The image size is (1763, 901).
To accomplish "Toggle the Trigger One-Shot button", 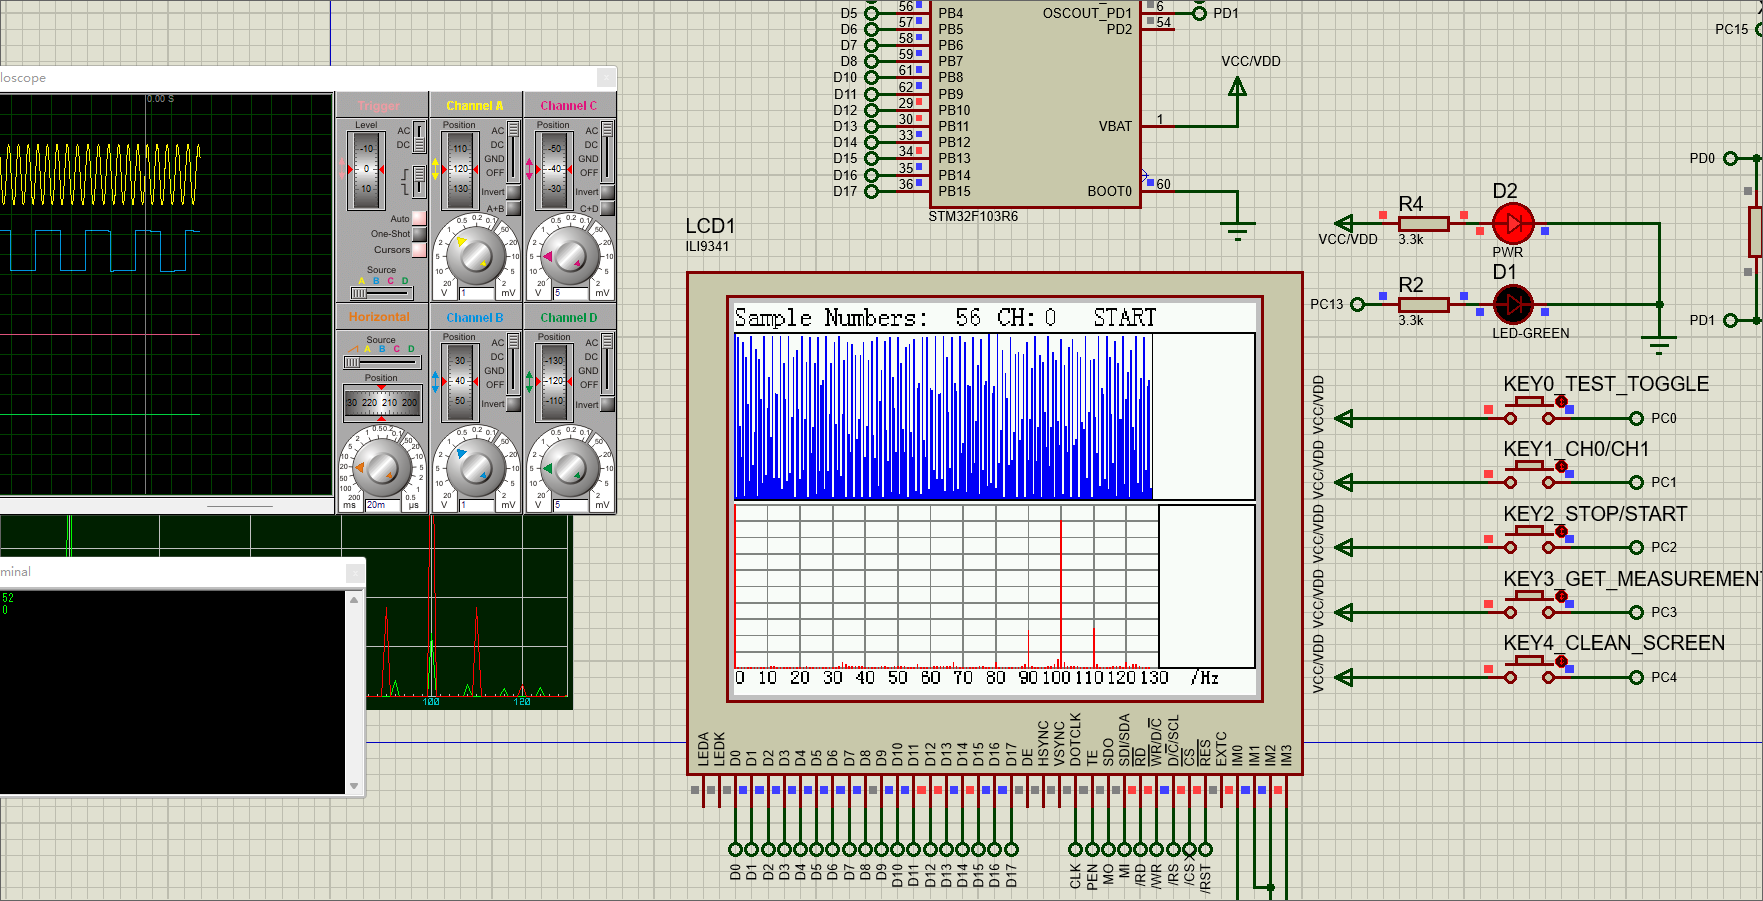I will coord(419,234).
